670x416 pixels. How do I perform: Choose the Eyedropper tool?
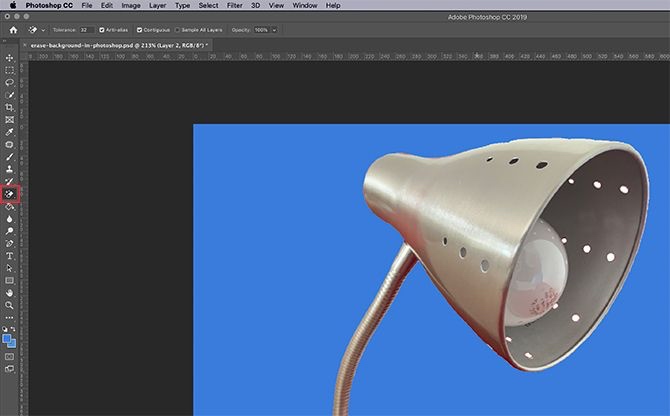click(x=9, y=132)
